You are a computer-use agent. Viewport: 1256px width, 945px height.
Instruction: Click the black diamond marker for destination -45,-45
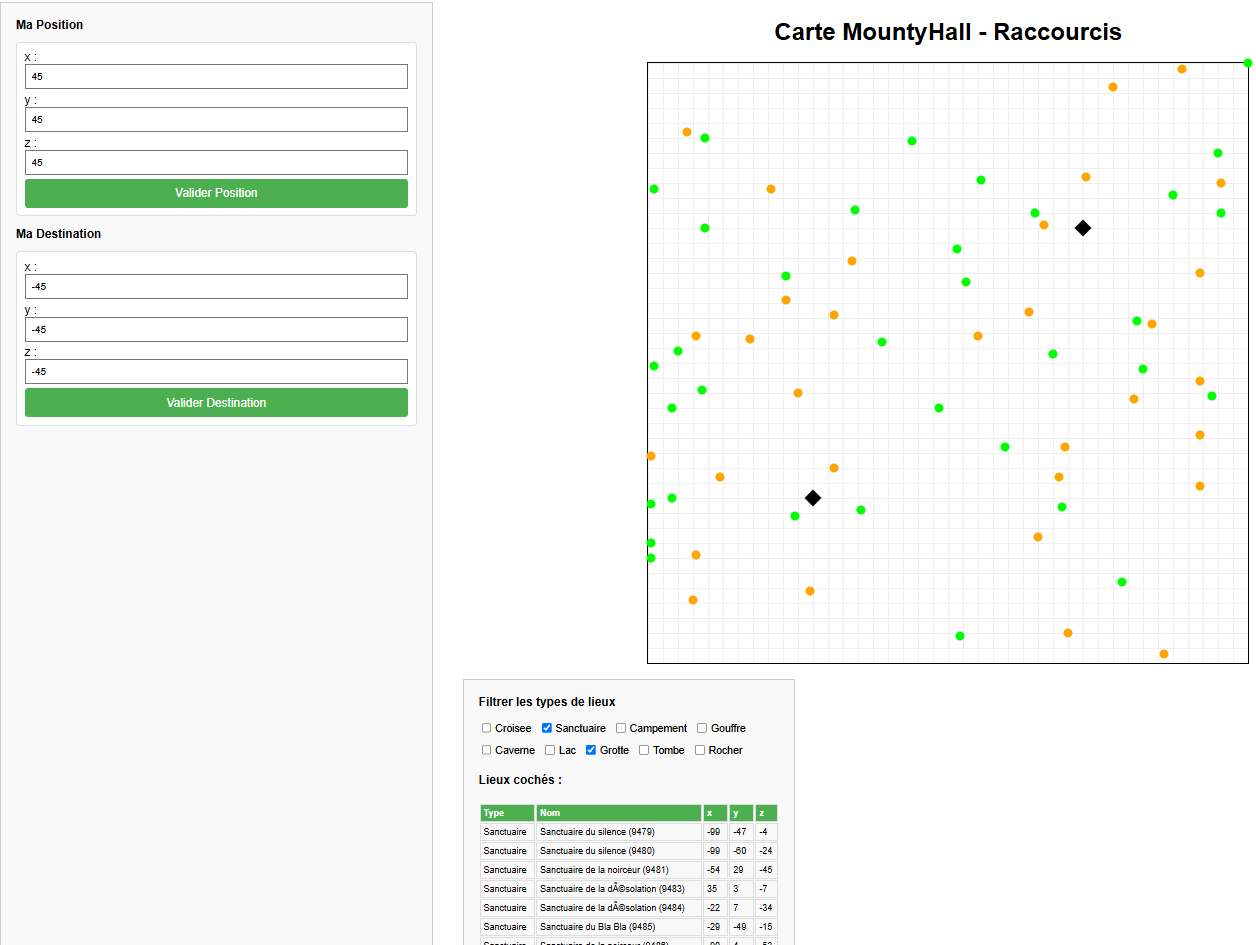[813, 498]
